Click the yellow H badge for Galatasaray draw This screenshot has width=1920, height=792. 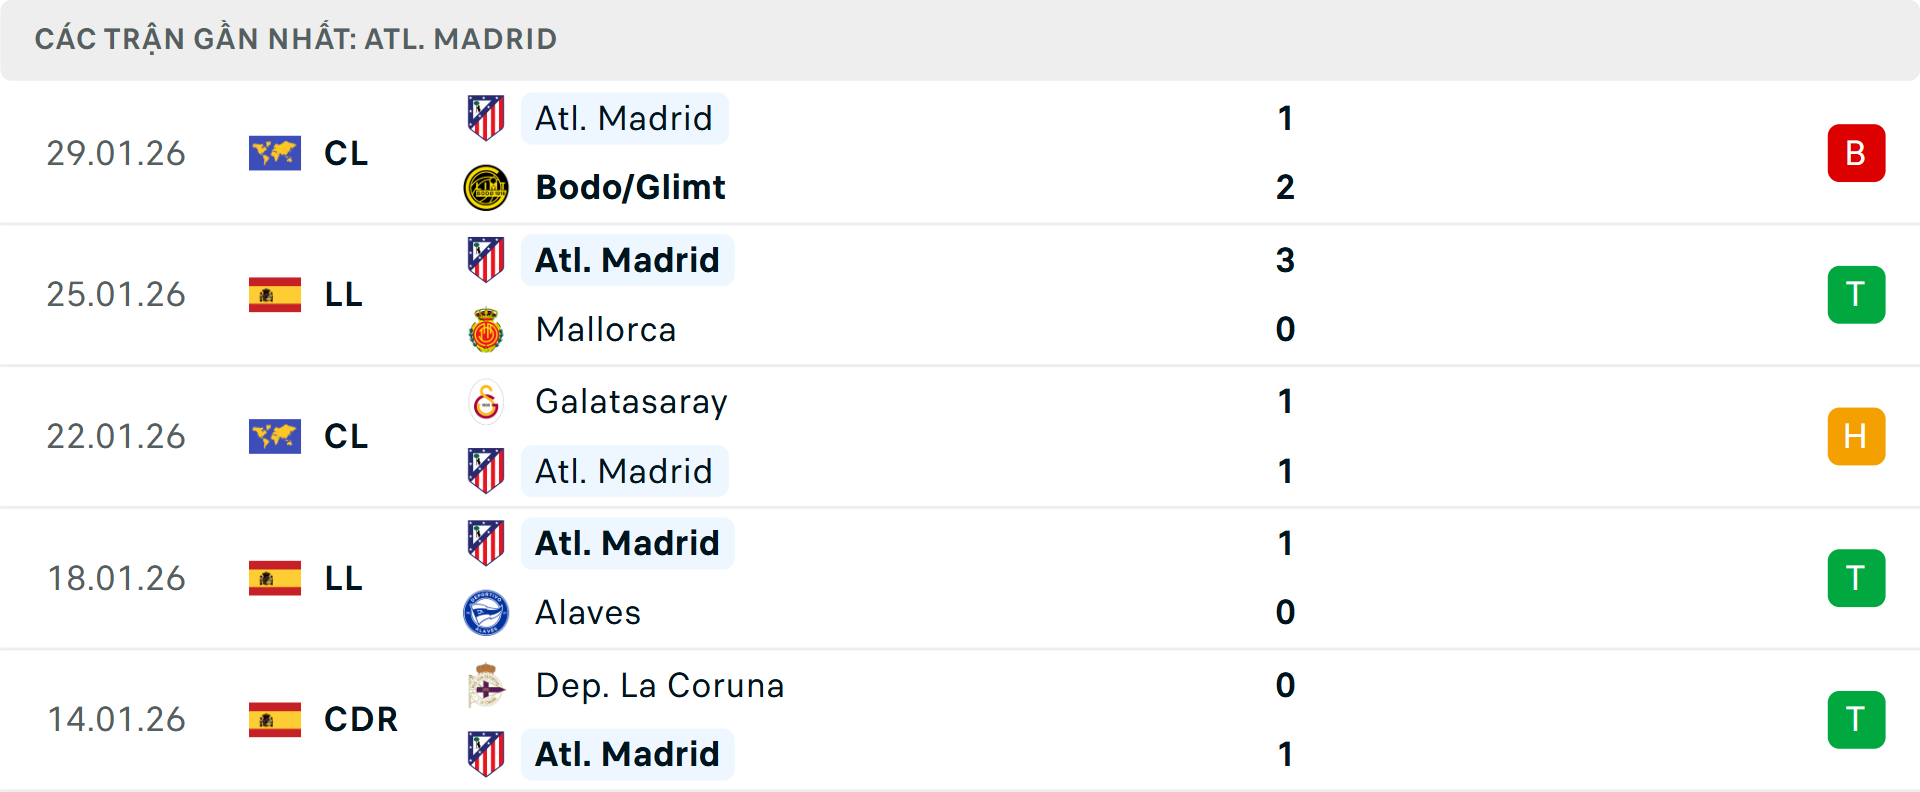[x=1856, y=436]
